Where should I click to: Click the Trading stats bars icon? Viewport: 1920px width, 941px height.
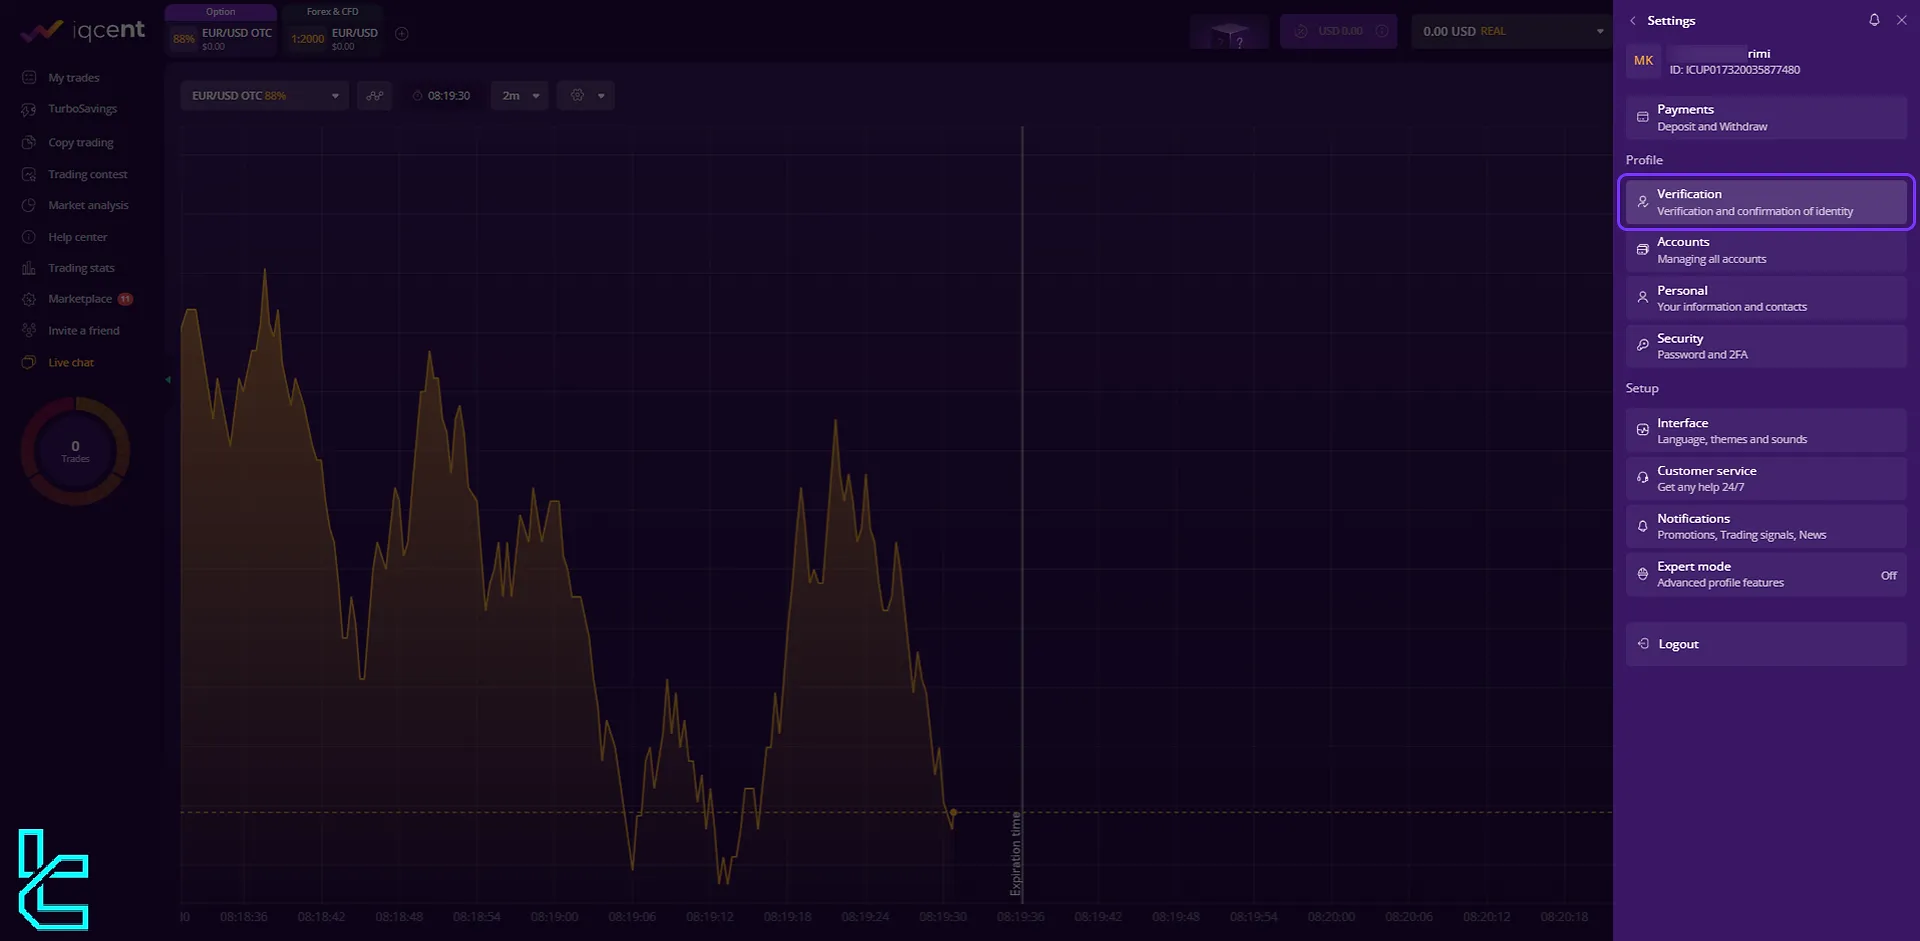(29, 269)
